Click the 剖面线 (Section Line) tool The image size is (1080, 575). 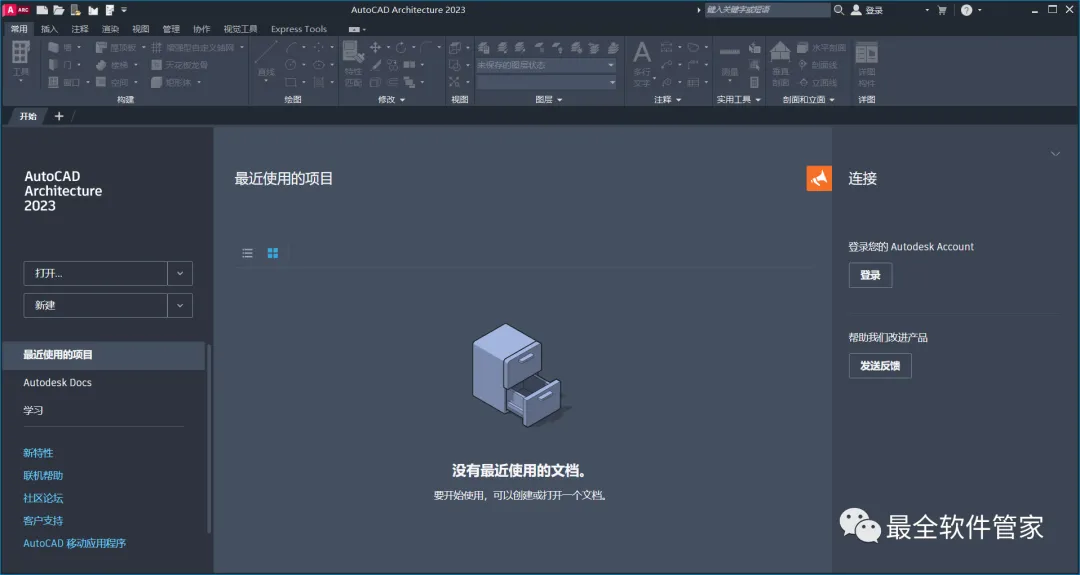click(818, 65)
